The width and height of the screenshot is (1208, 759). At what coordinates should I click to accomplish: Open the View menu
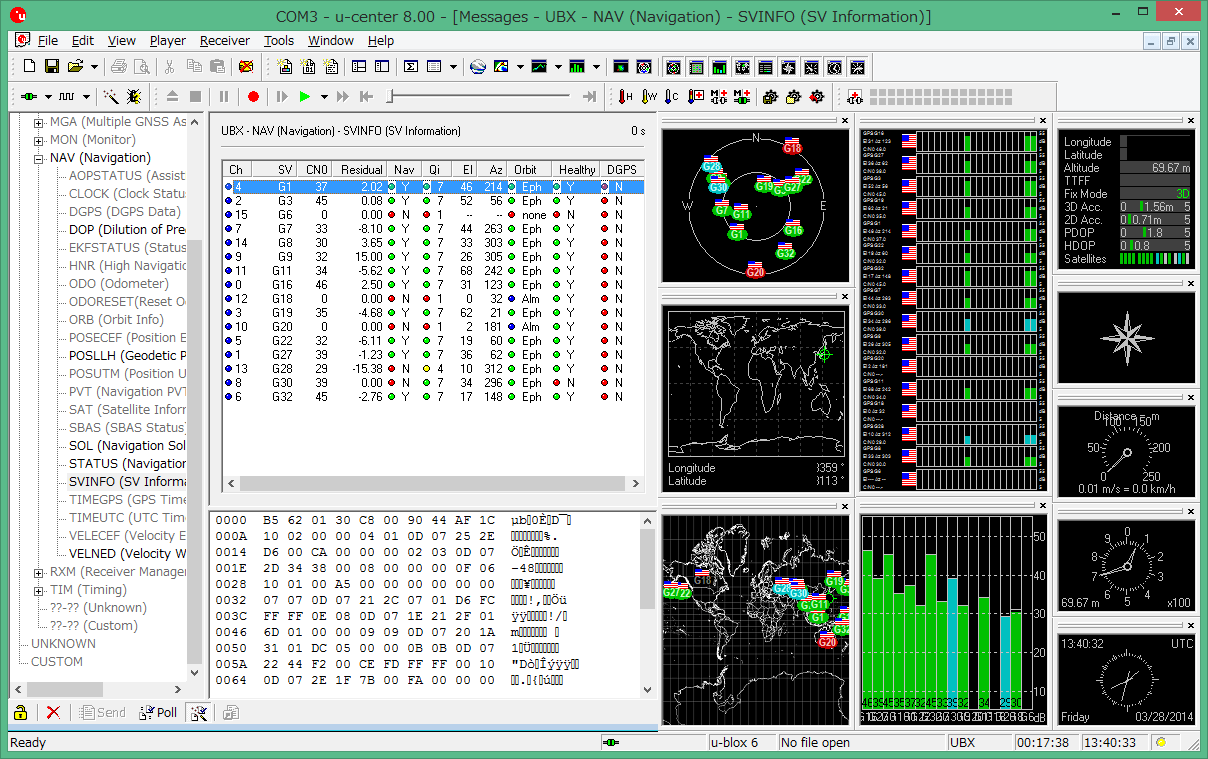point(122,40)
